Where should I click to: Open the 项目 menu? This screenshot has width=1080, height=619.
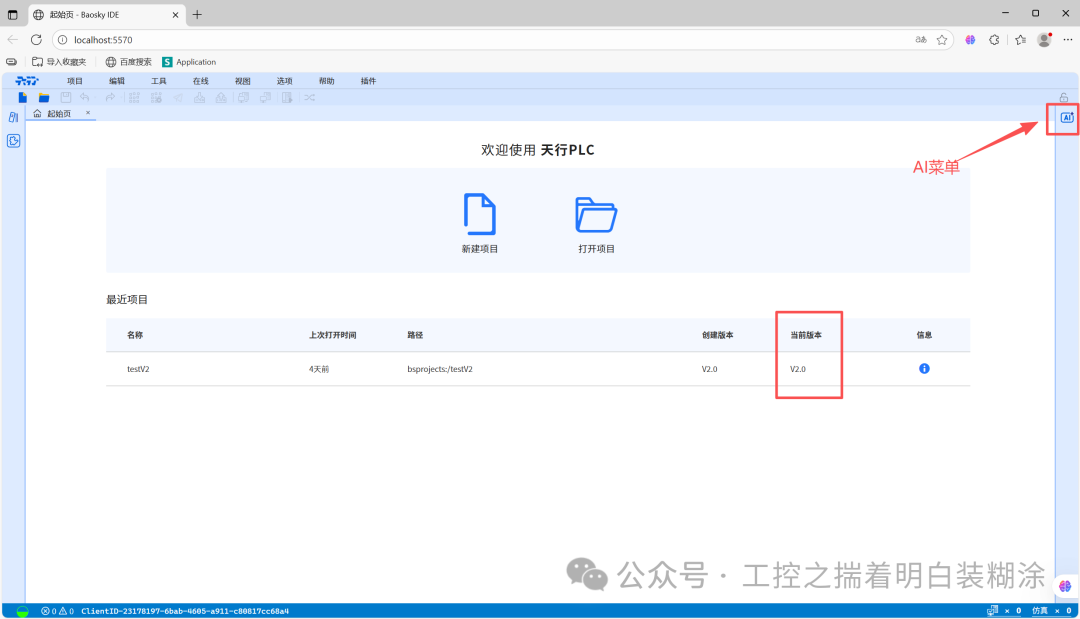click(x=74, y=81)
